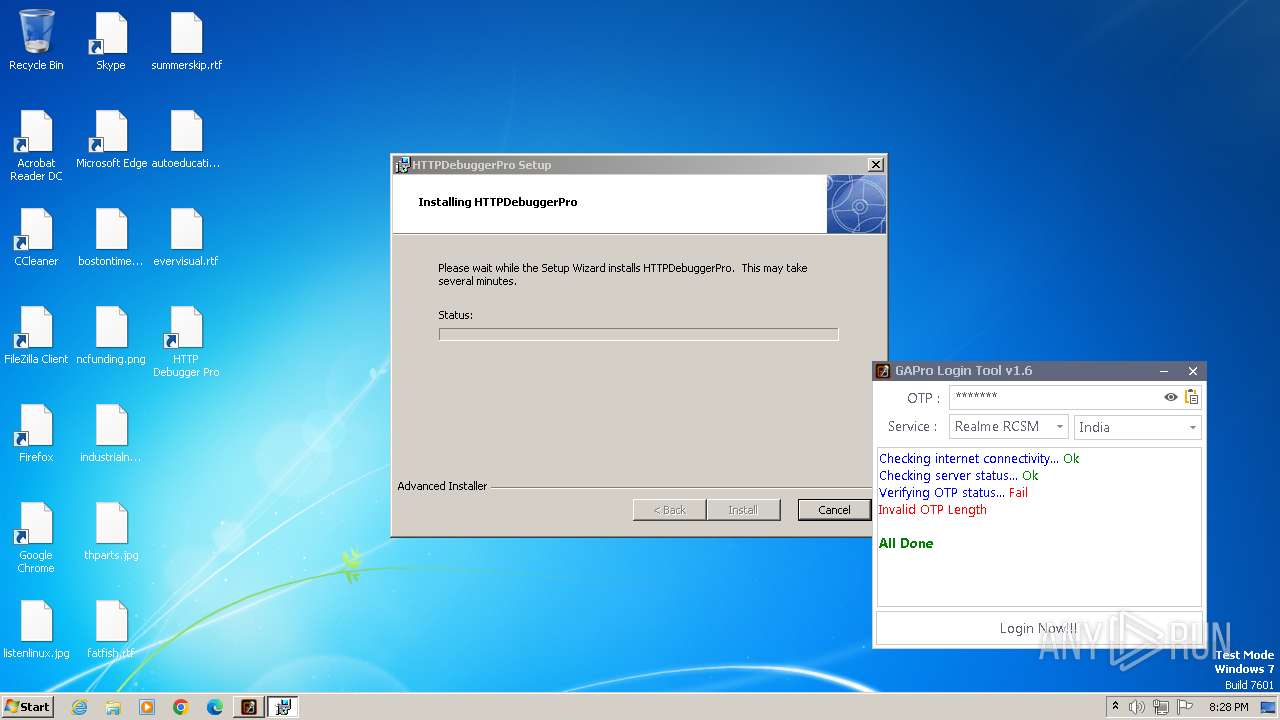The width and height of the screenshot is (1280, 720).
Task: Select the ncfunding.png file icon
Action: coord(111,334)
